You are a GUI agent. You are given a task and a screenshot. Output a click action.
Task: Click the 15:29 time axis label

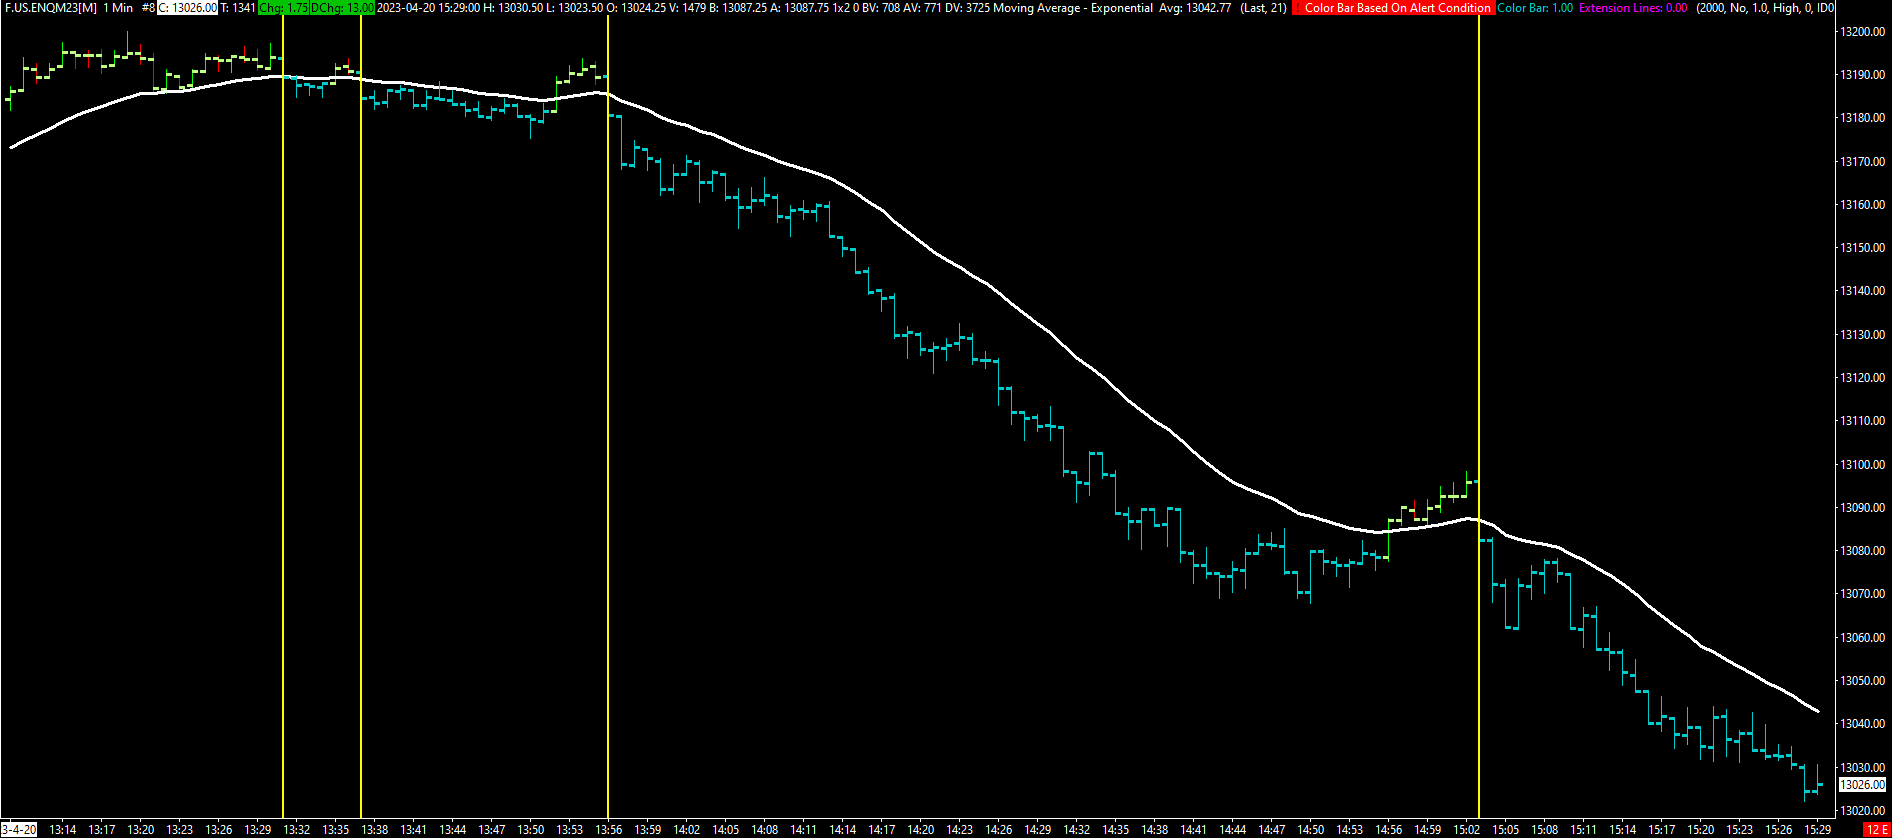pyautogui.click(x=1818, y=830)
